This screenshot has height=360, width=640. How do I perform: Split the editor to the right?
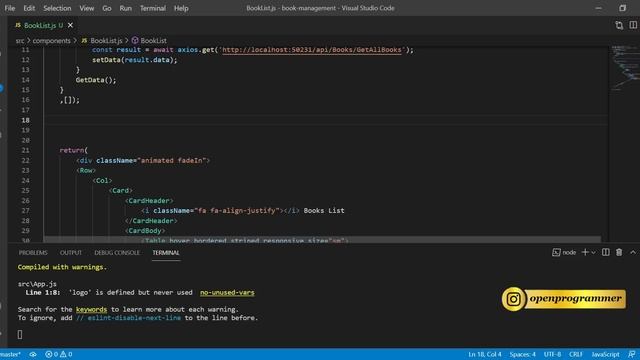[x=633, y=25]
